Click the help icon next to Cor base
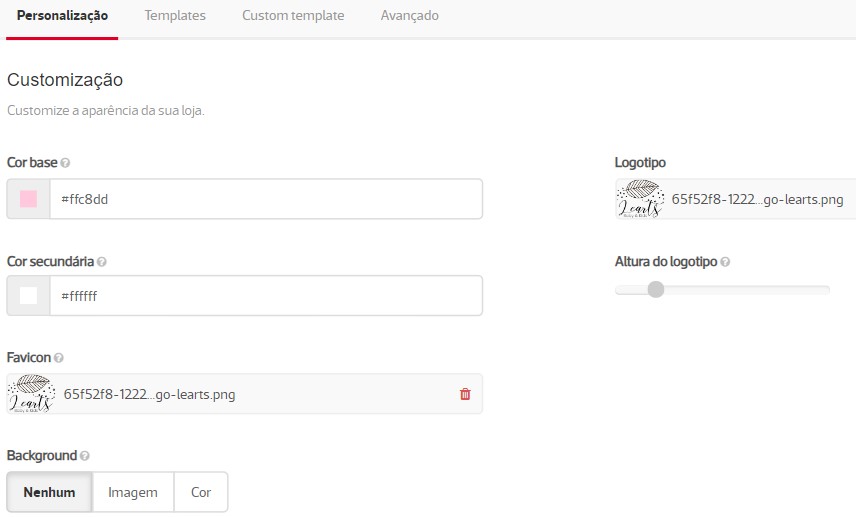The height and width of the screenshot is (517, 856). (x=65, y=163)
